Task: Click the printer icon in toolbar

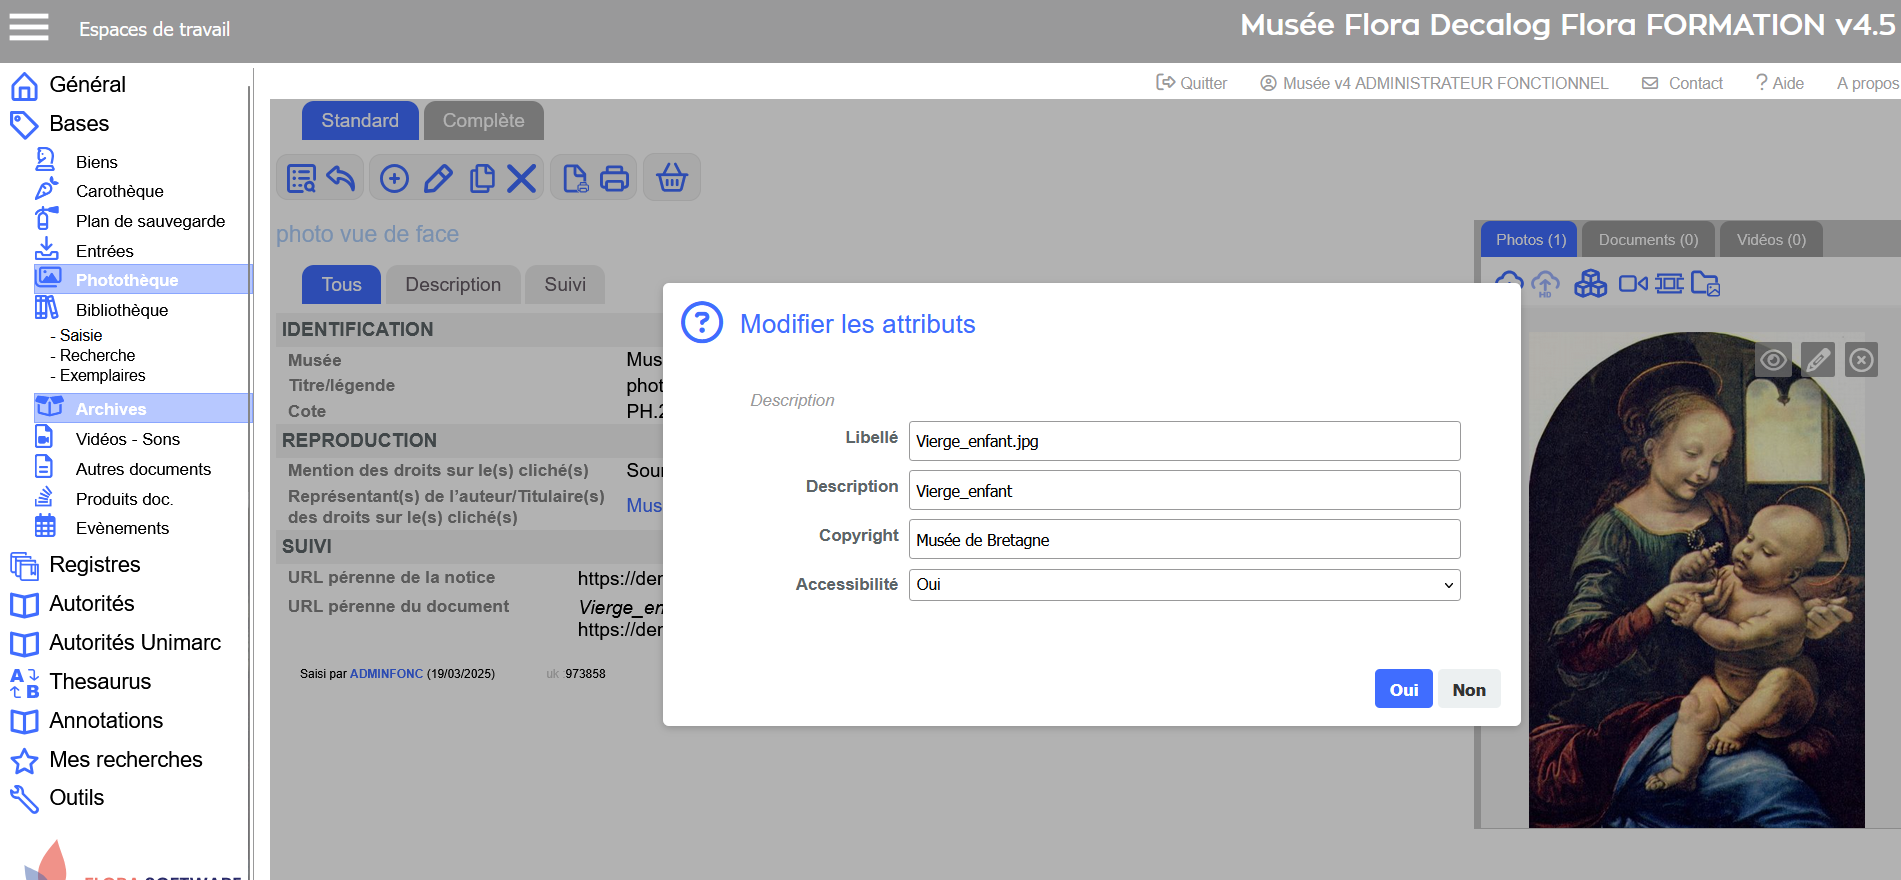Action: (x=614, y=178)
